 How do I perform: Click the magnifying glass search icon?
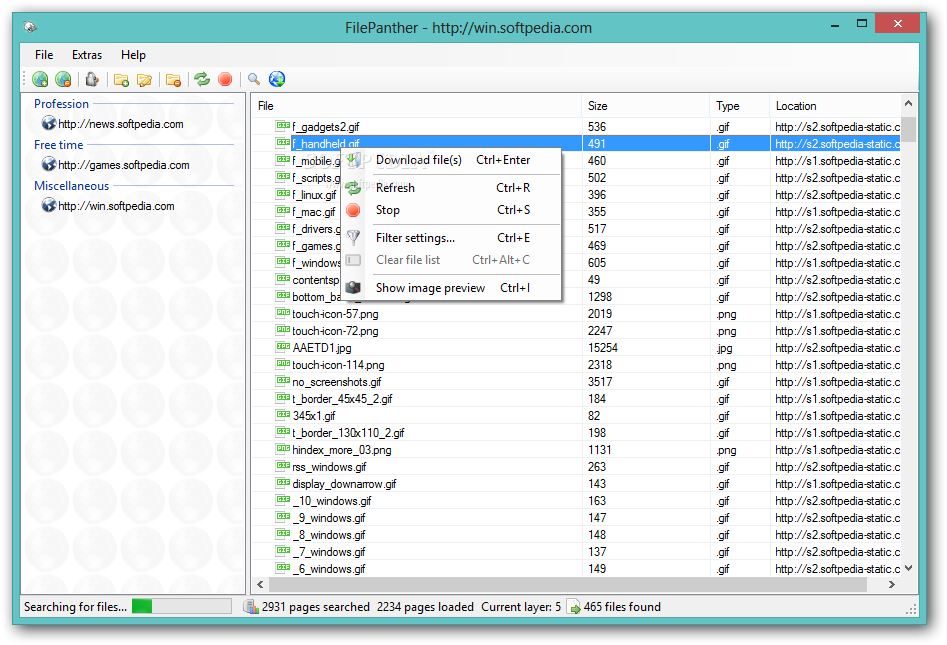coord(254,79)
